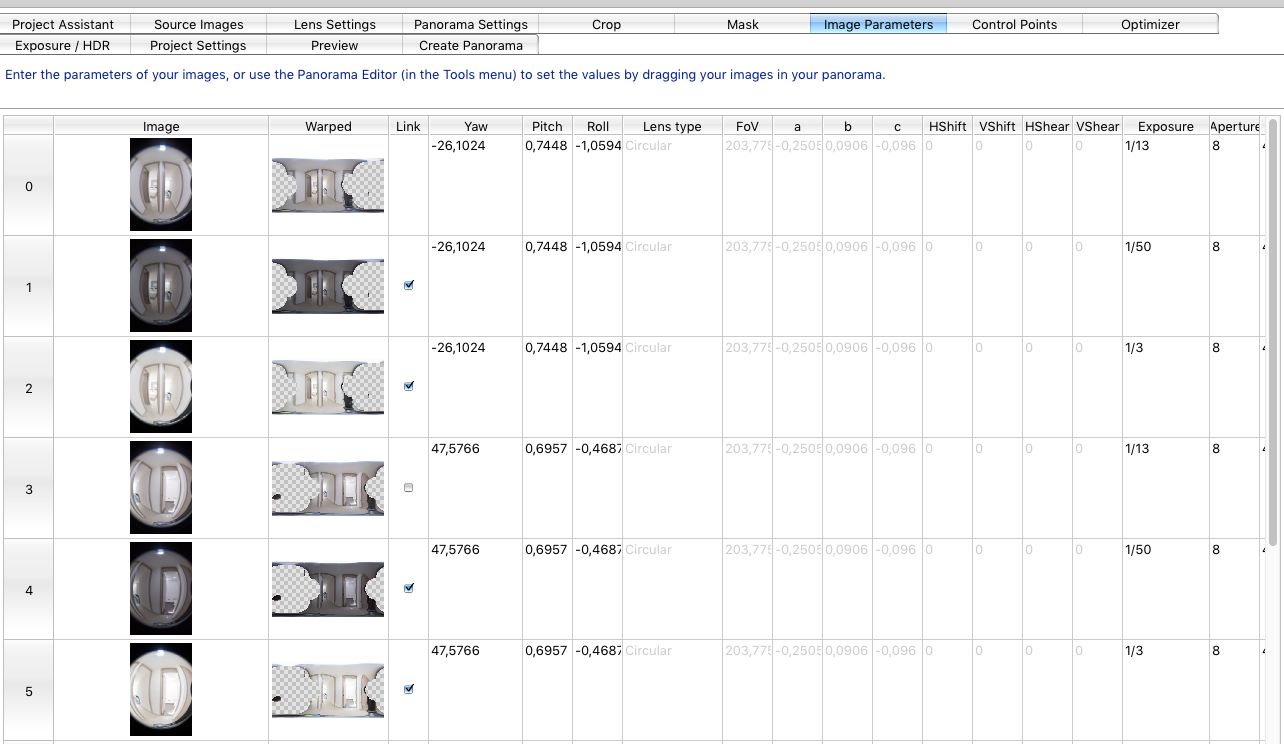The image size is (1284, 744).
Task: Click the Exposure column header
Action: (1165, 126)
